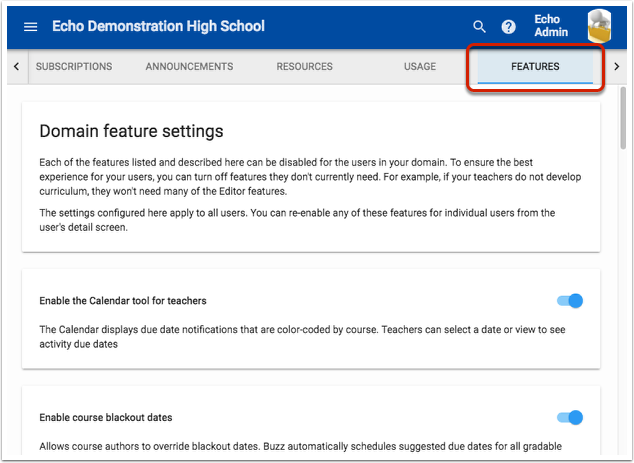Open the hamburger navigation menu
This screenshot has width=634, height=463.
coord(30,26)
